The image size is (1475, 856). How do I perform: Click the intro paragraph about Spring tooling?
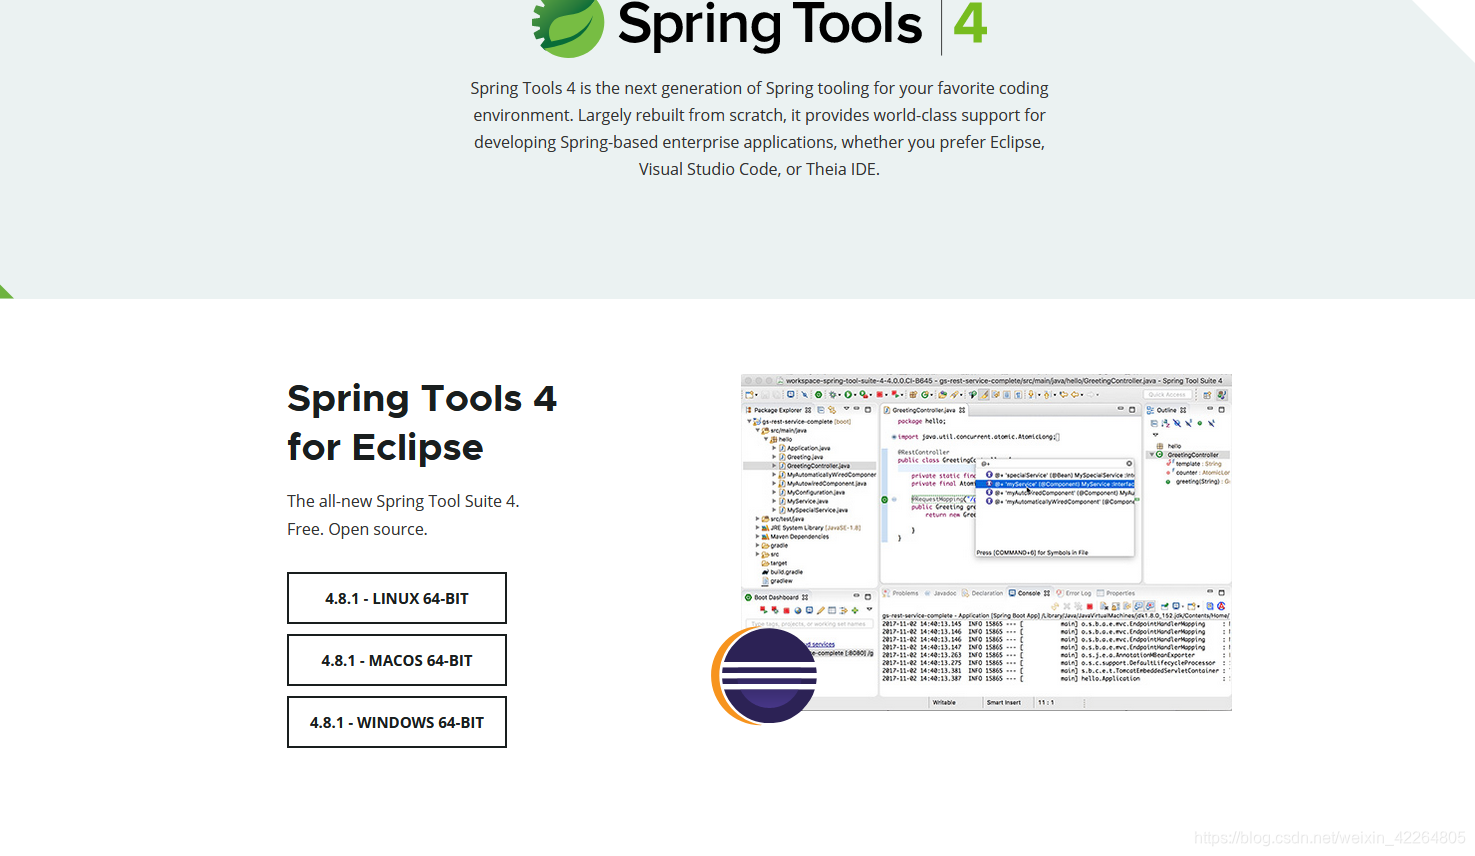(x=760, y=129)
